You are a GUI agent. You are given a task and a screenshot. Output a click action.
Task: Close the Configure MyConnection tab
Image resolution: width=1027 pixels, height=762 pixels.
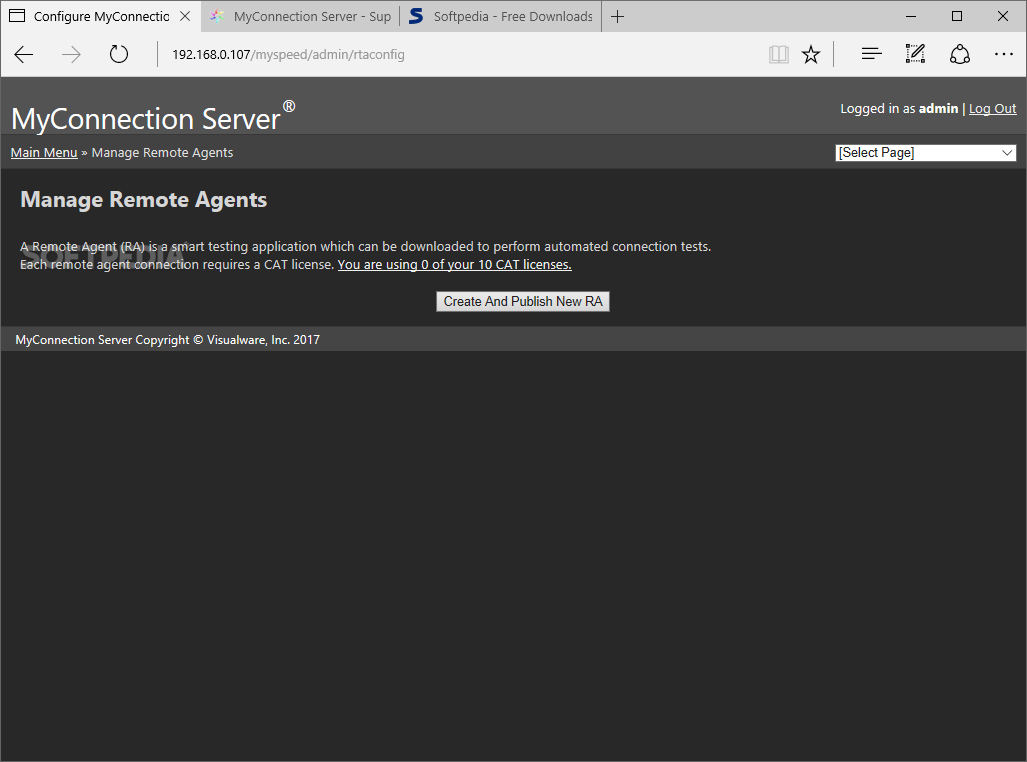click(x=185, y=16)
